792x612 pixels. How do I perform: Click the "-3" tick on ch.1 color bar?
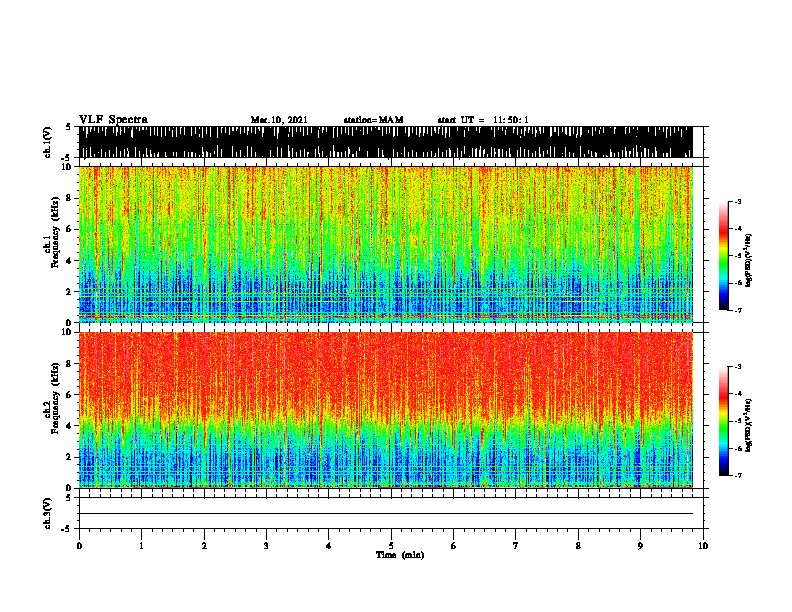738,201
